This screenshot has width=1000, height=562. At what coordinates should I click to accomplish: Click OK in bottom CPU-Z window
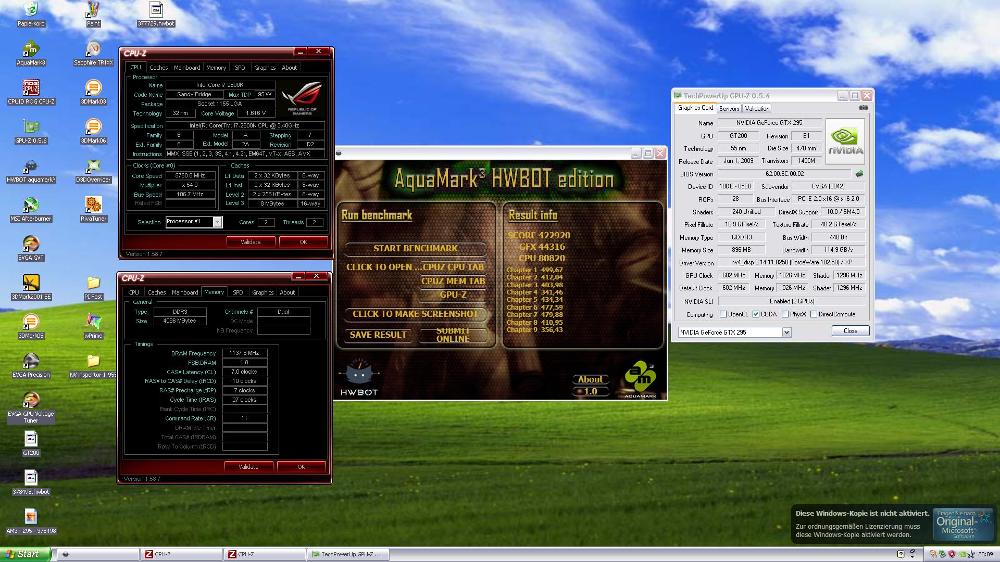[302, 467]
